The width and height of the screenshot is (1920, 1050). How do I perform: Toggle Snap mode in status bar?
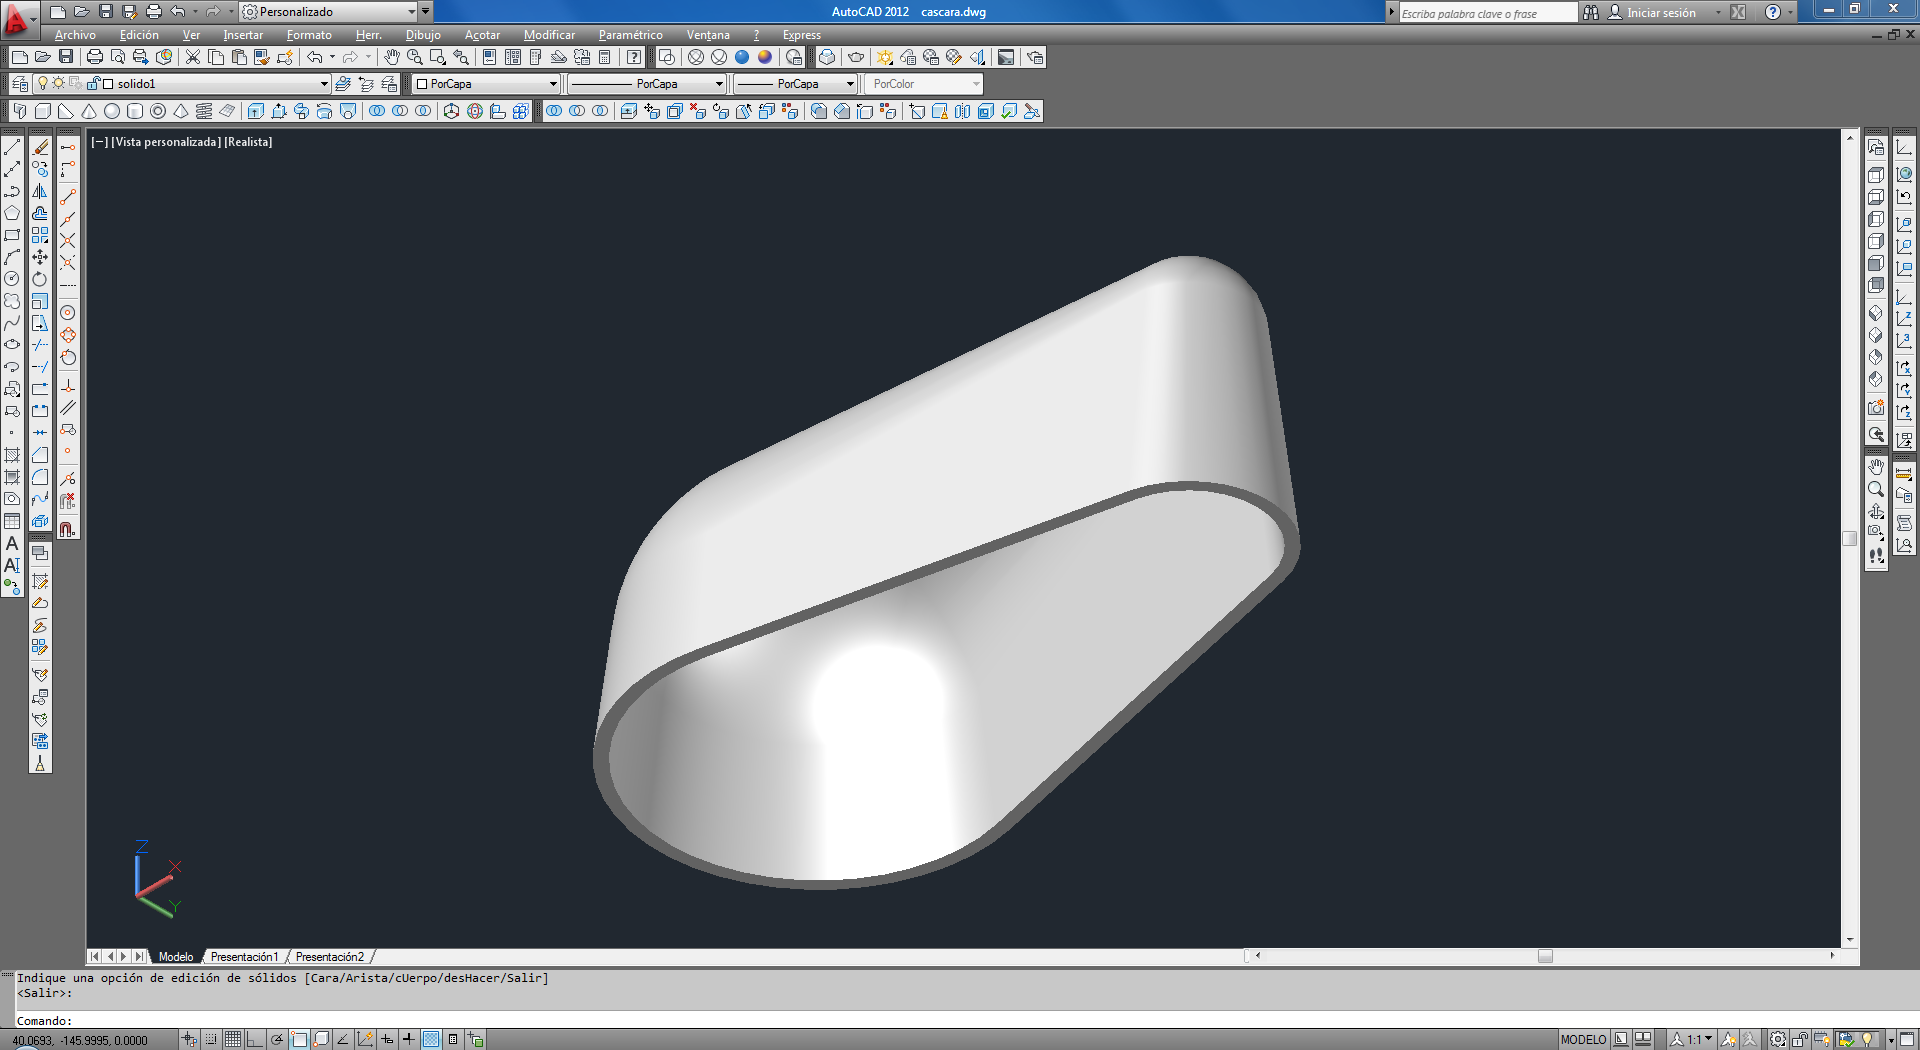click(x=211, y=1040)
